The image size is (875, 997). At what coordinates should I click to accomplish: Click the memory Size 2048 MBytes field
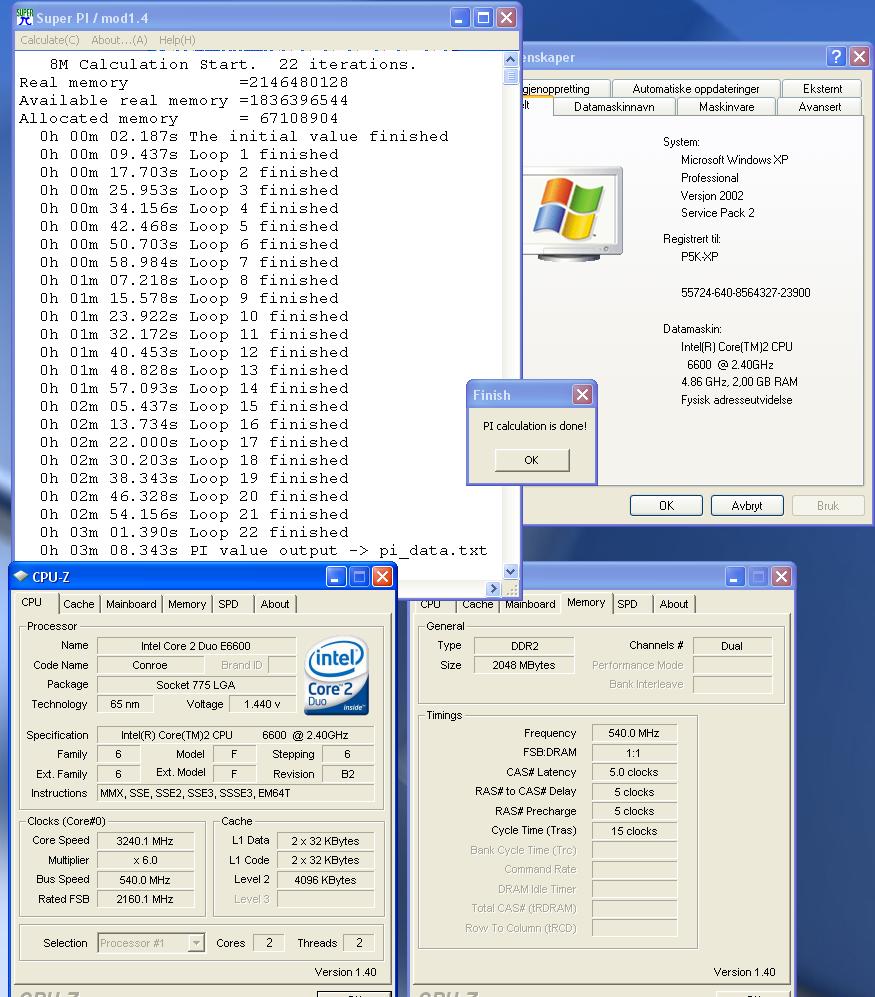tap(524, 665)
